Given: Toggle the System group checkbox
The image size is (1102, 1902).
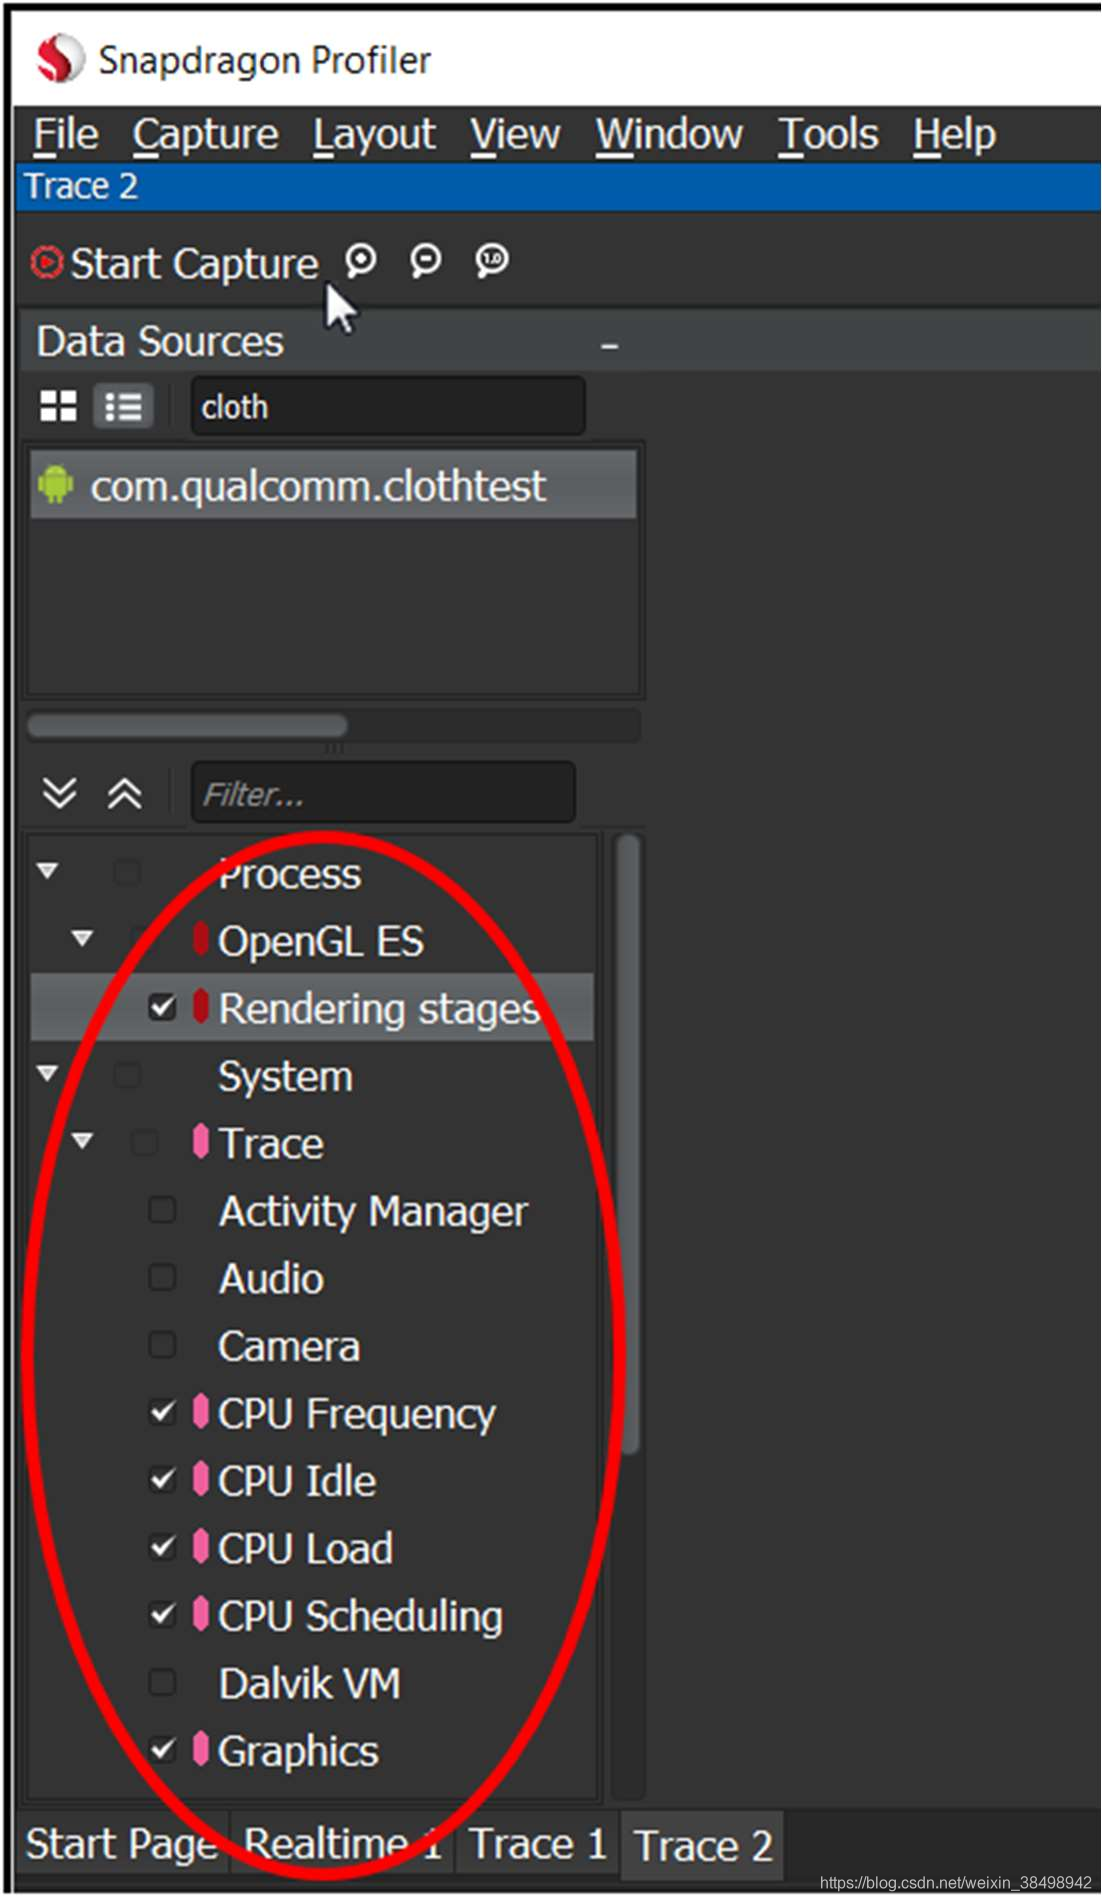Looking at the screenshot, I should click(x=127, y=1075).
